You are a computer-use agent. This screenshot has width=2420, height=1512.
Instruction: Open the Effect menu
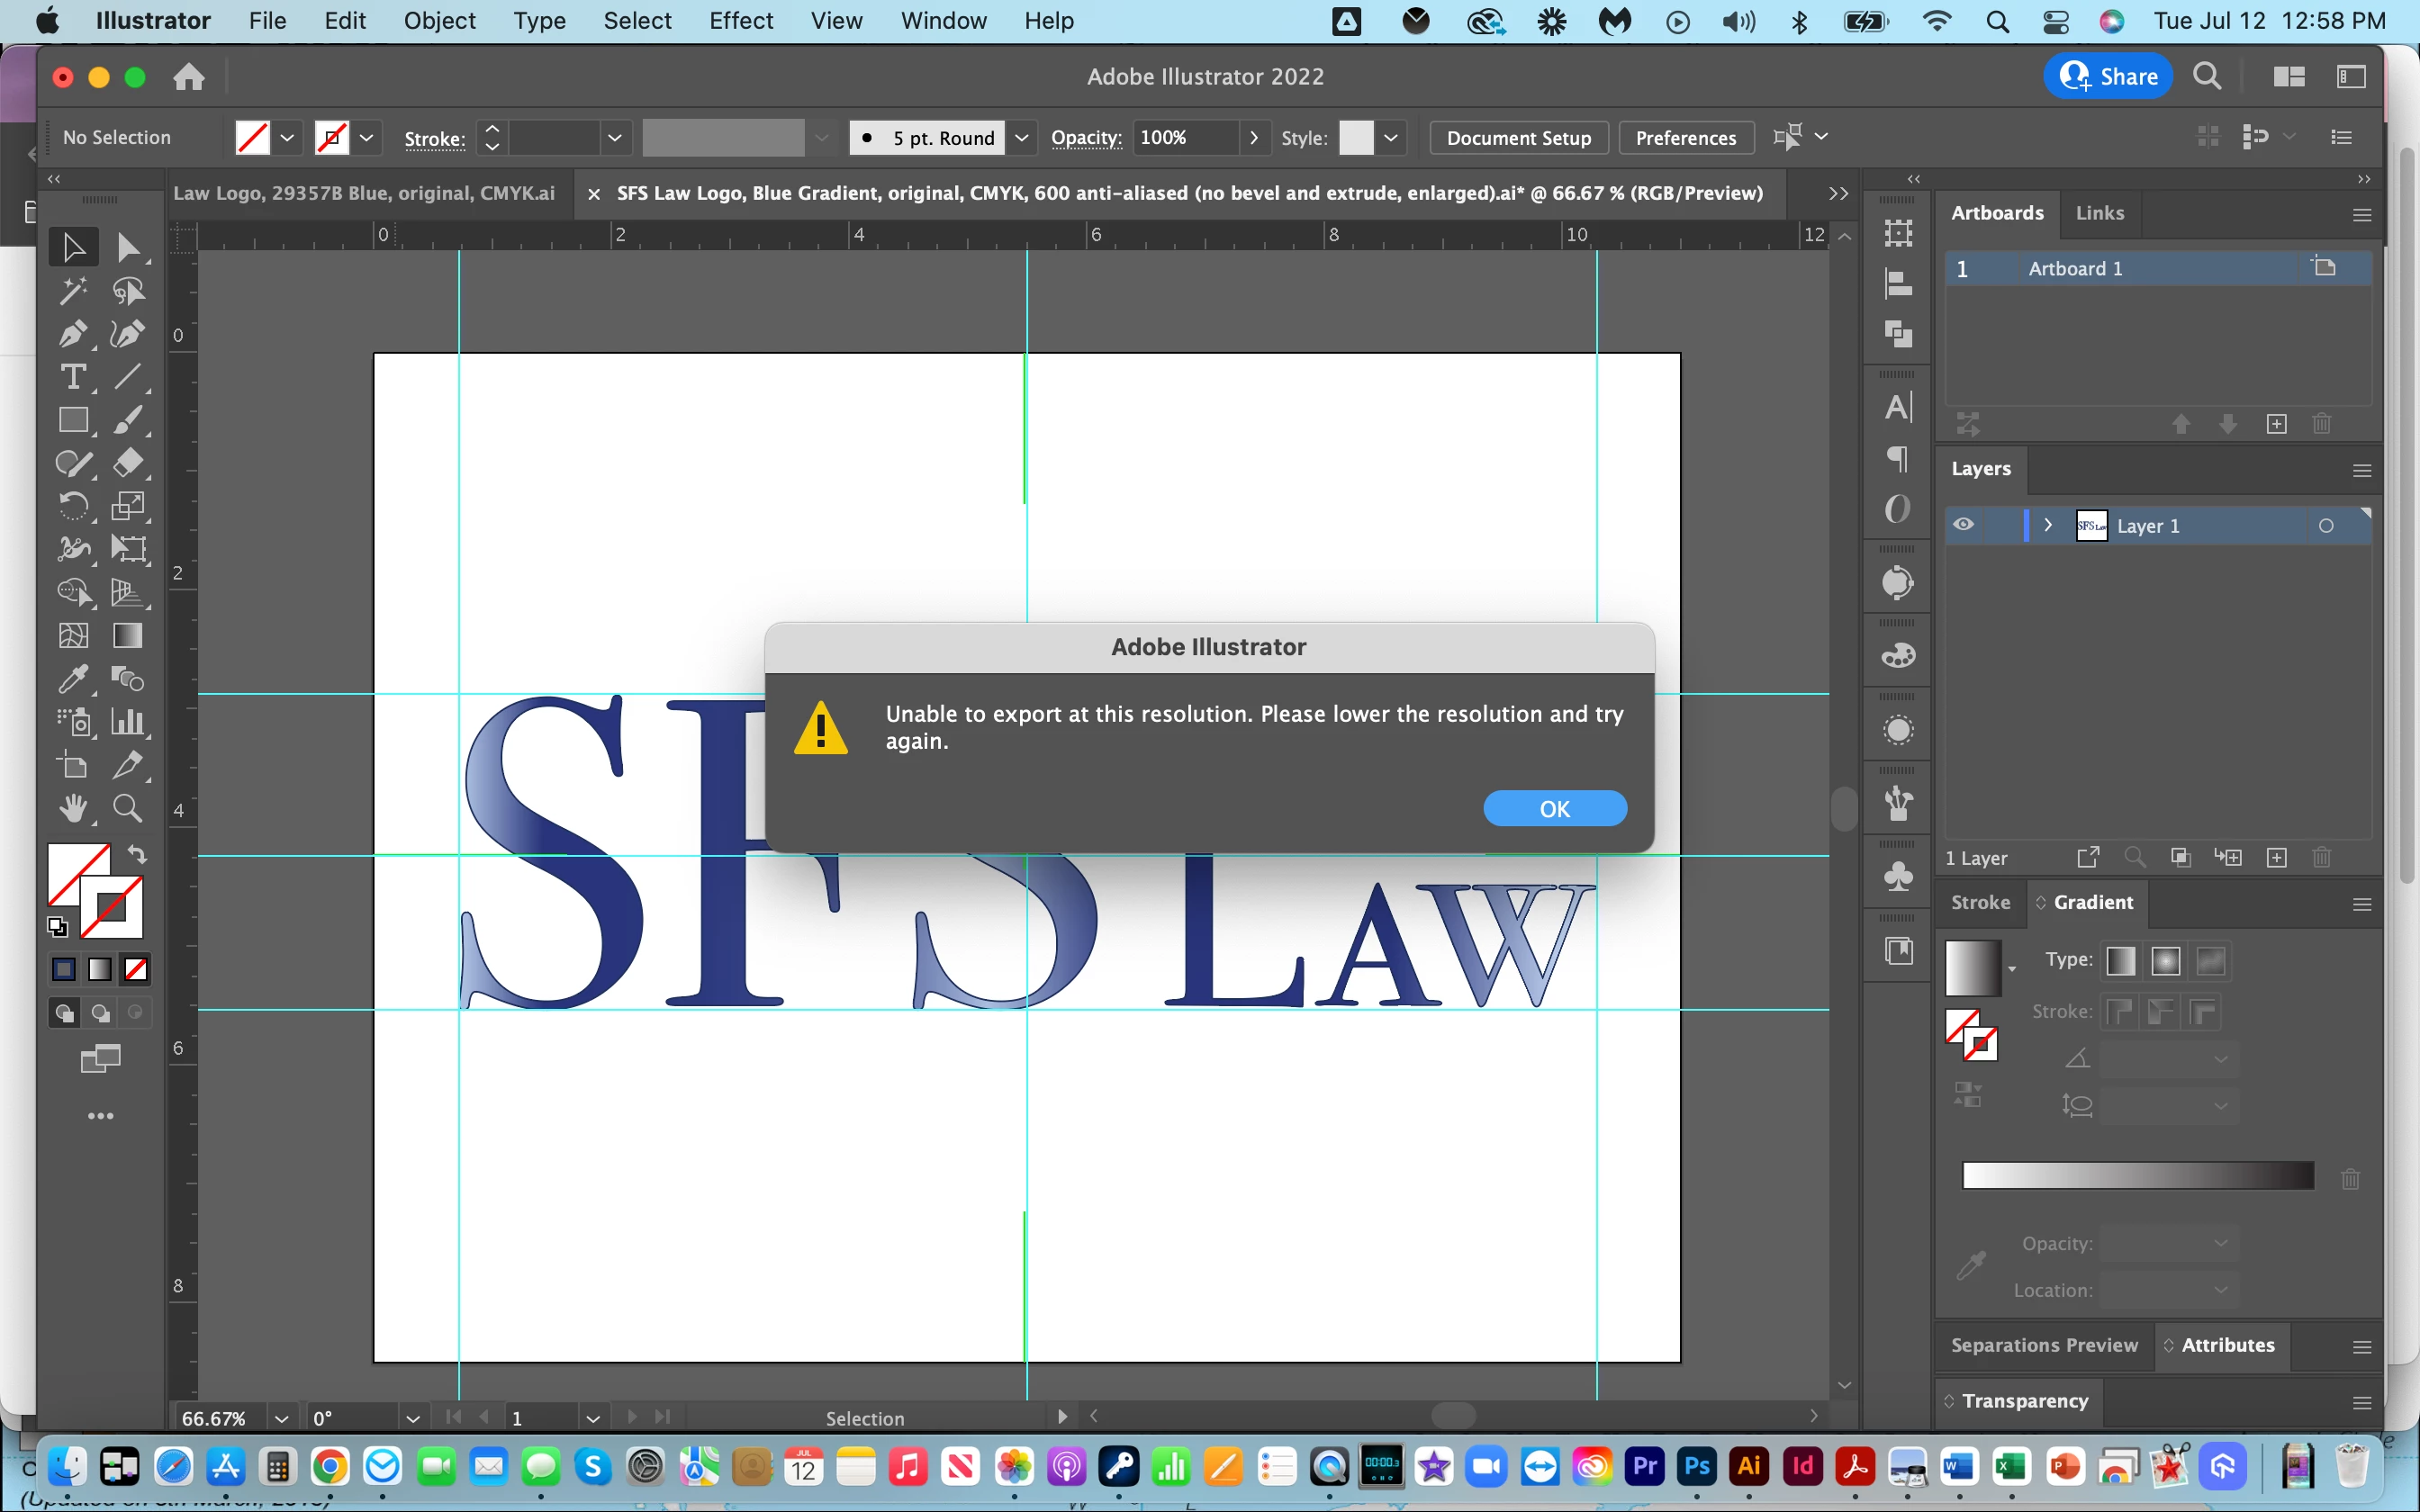coord(740,21)
